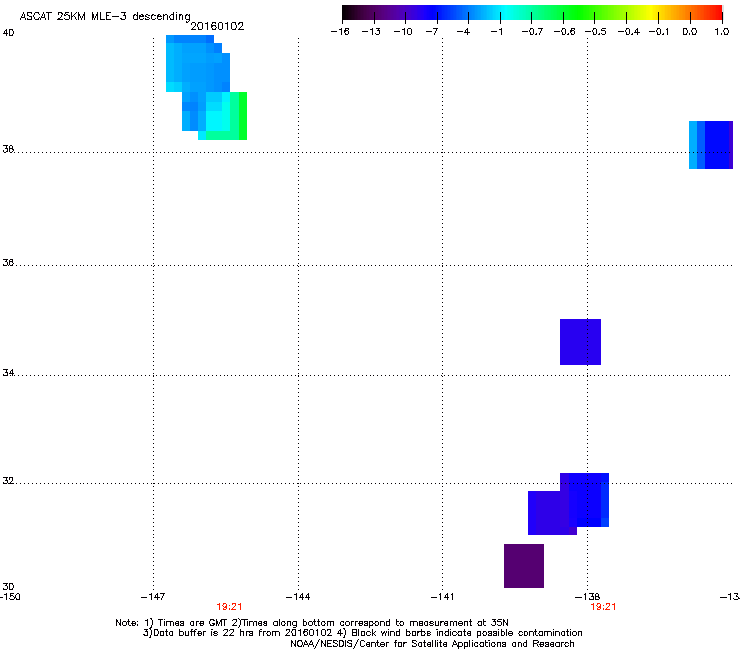The width and height of the screenshot is (740, 650).
Task: Click the red "19:21" time under longitude -138
Action: 603,607
